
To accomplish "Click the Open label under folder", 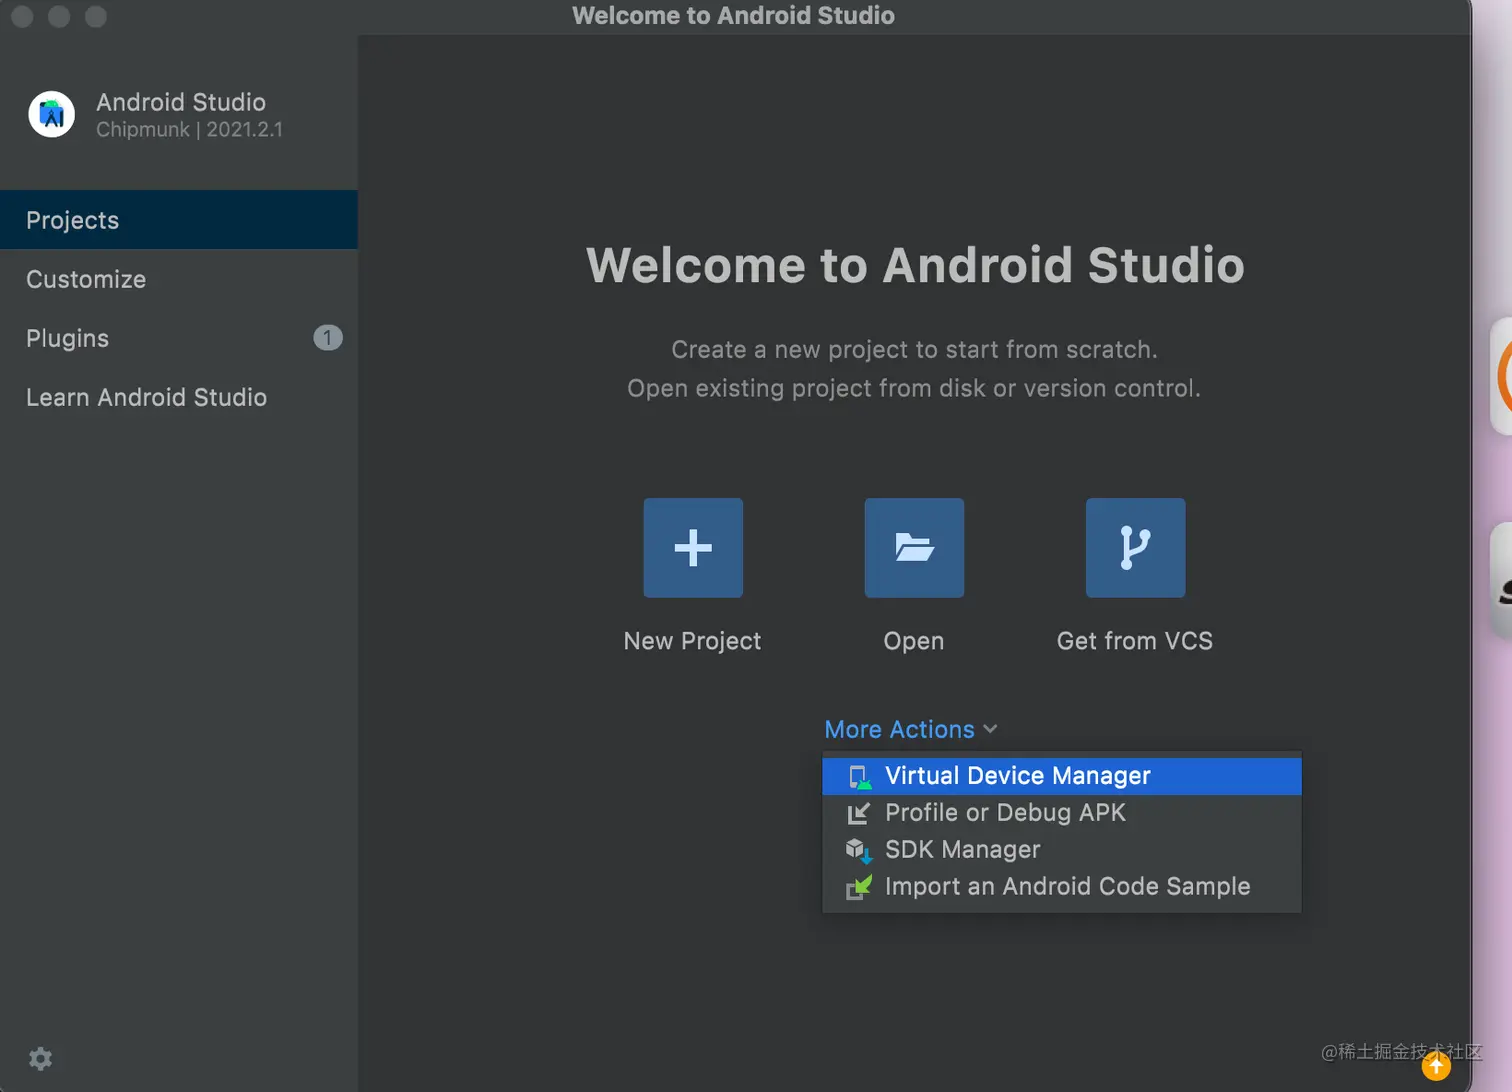I will click(914, 641).
